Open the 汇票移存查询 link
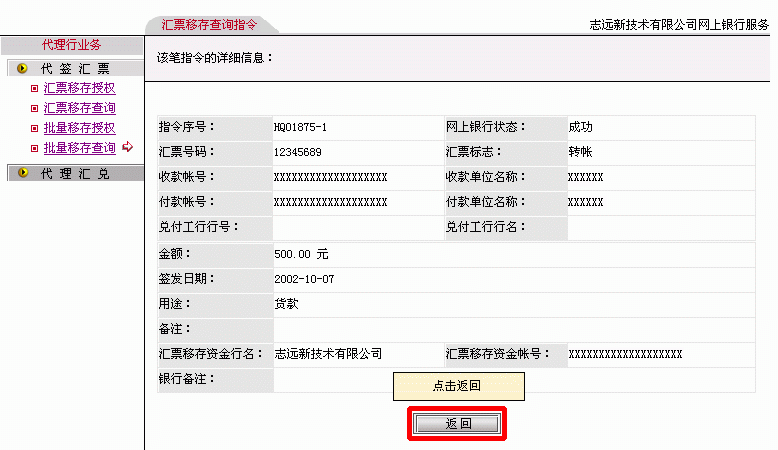The height and width of the screenshot is (450, 778). coord(79,108)
